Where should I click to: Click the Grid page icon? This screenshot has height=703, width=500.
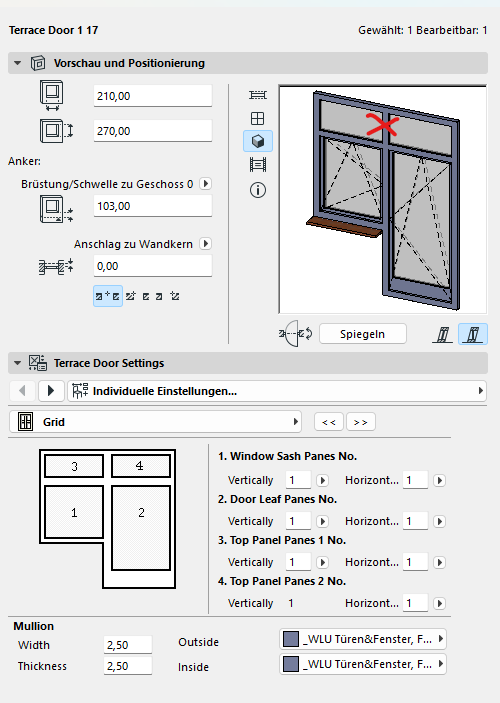tap(26, 422)
